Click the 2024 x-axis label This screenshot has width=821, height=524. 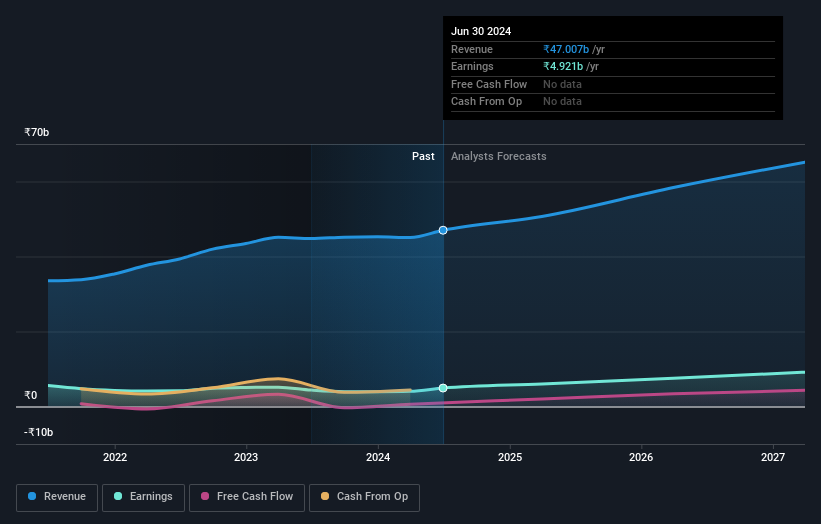pyautogui.click(x=378, y=457)
